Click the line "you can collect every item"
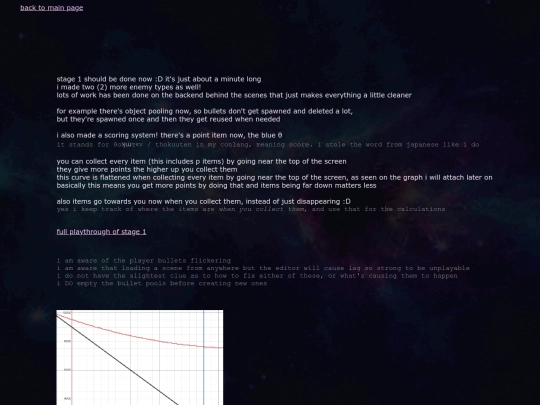 tap(201, 162)
